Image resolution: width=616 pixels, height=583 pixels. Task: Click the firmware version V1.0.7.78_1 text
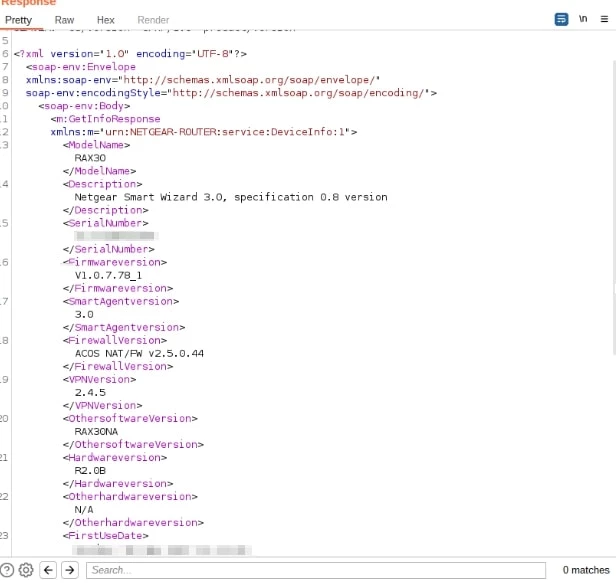click(108, 275)
